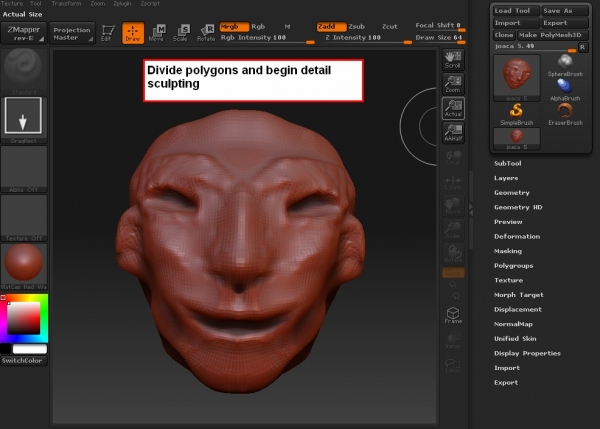The width and height of the screenshot is (600, 429).
Task: Expand the SubTool palette
Action: (507, 163)
